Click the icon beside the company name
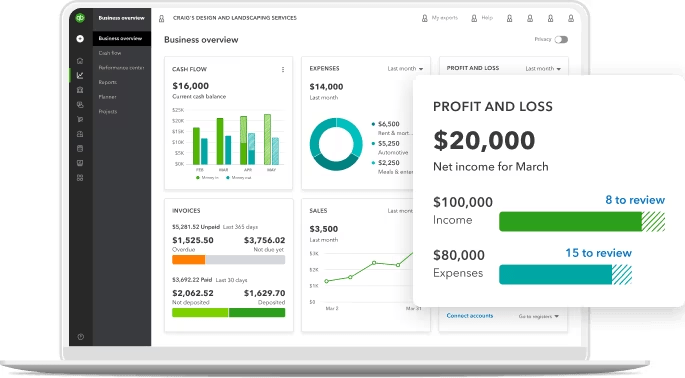Screen dimensions: 685x378 click(x=162, y=18)
